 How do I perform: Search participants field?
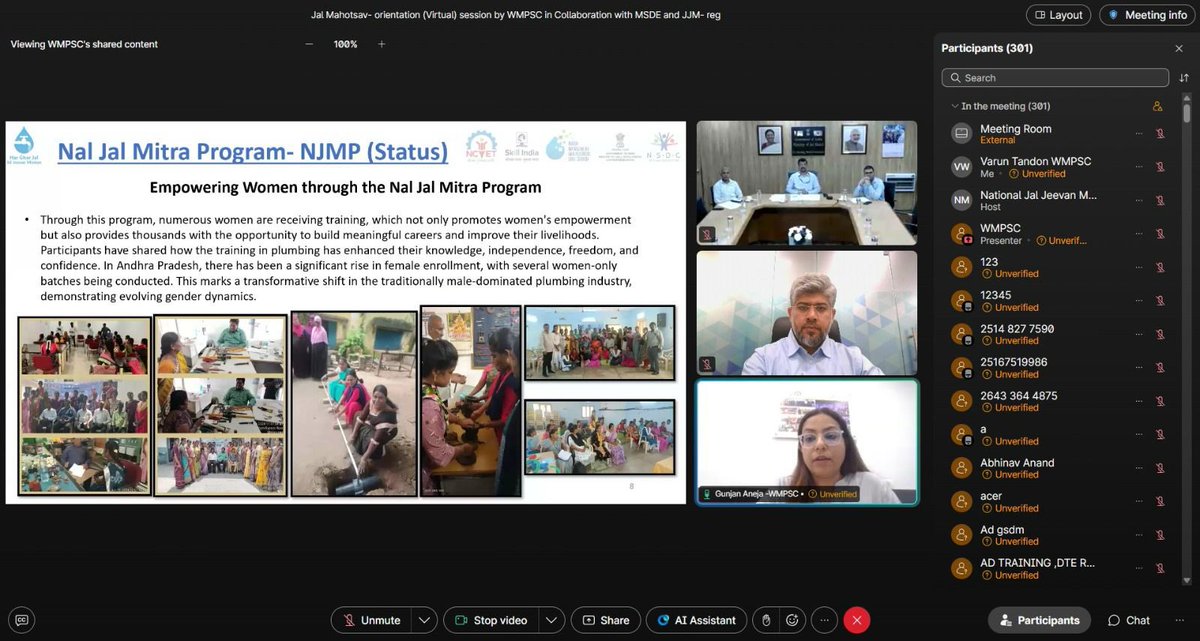pyautogui.click(x=1055, y=77)
